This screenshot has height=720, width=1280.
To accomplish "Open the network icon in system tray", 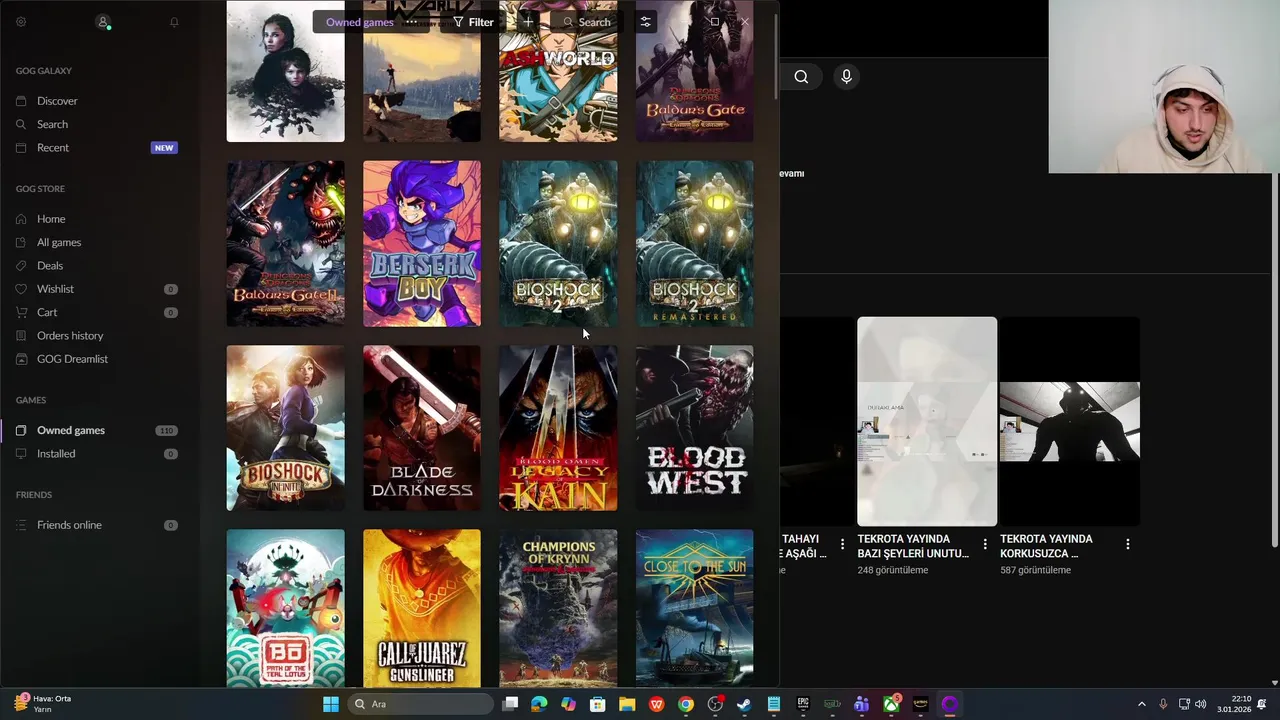I will point(1184,704).
